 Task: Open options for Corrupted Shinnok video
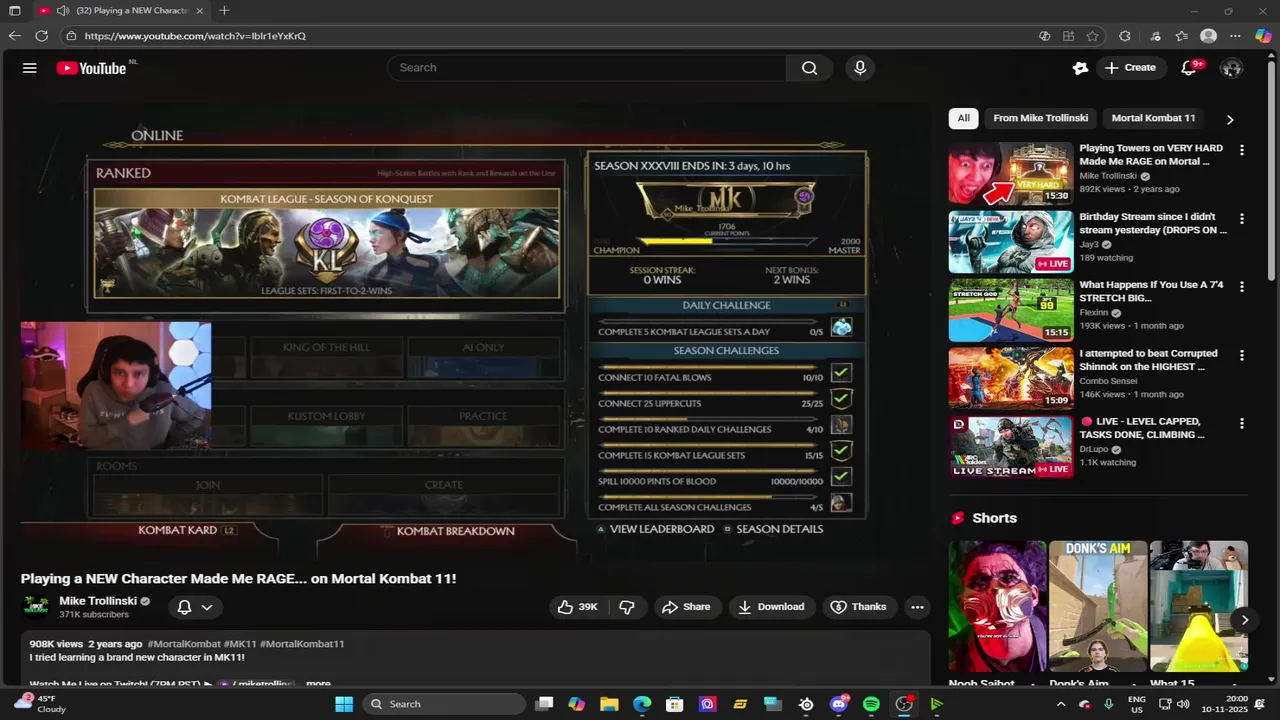pyautogui.click(x=1242, y=355)
